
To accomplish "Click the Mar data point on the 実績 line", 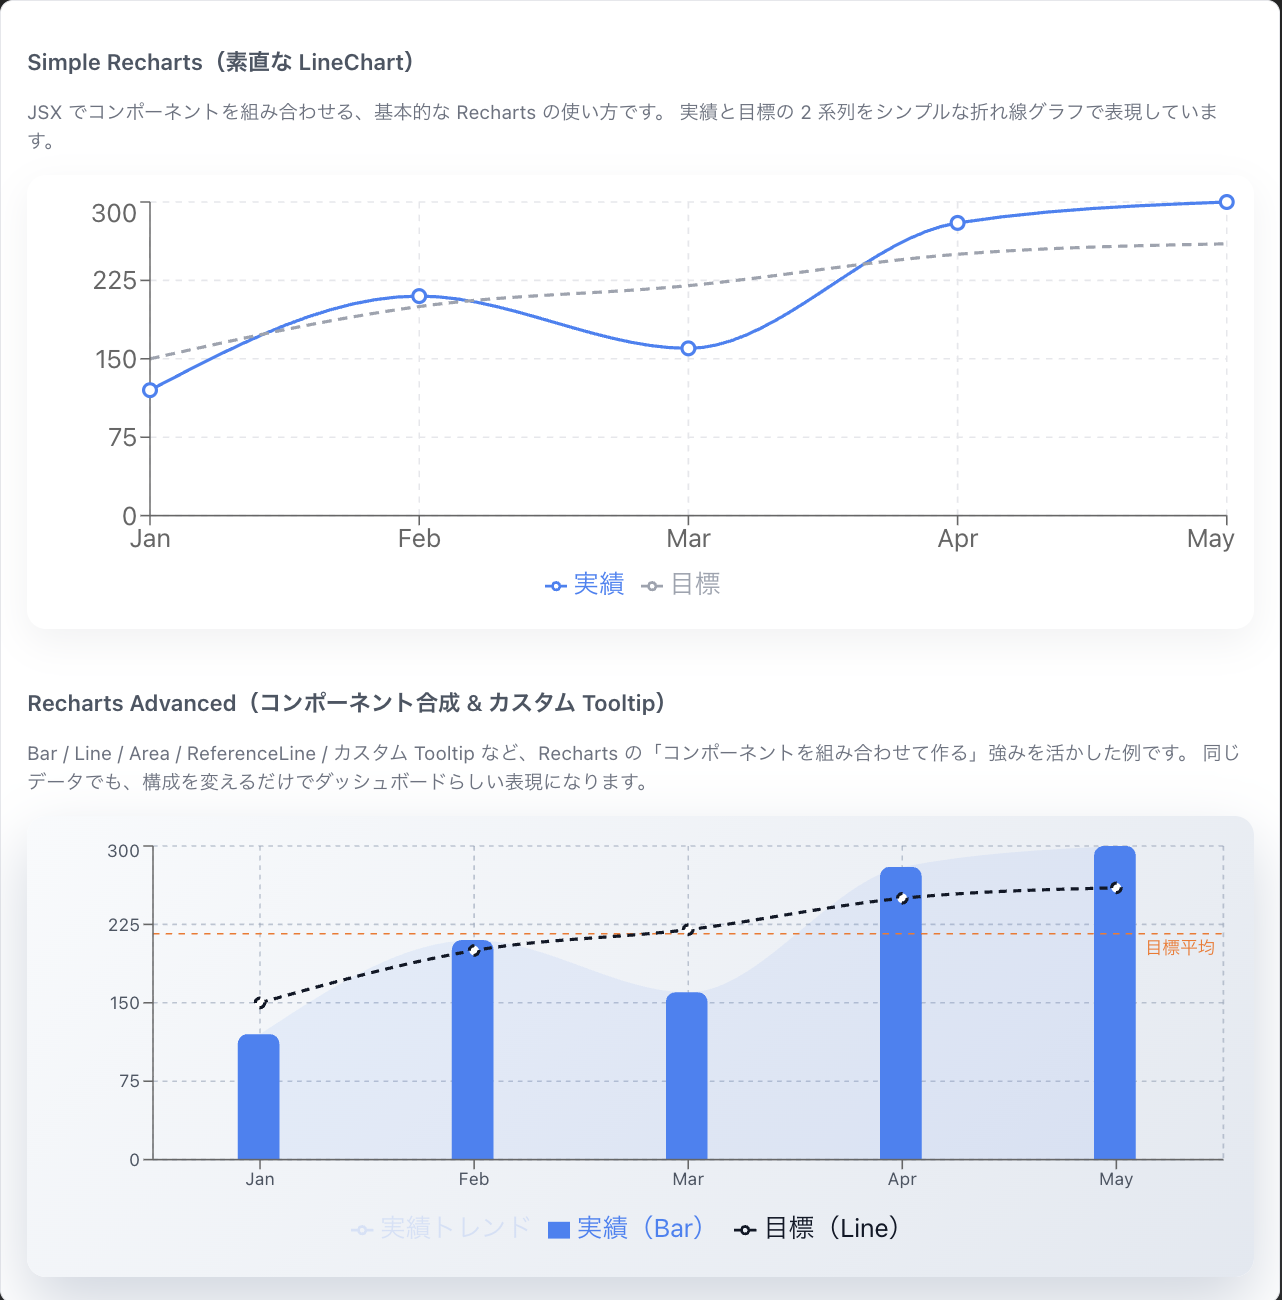I will (688, 348).
